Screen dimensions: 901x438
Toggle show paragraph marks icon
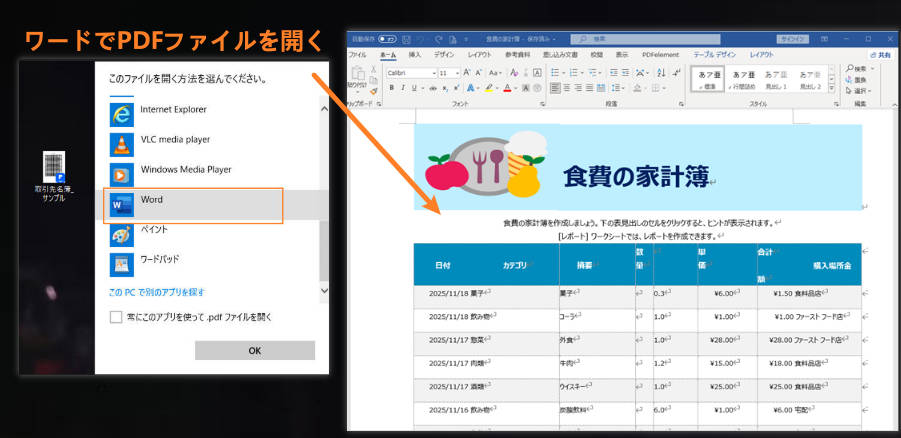677,73
